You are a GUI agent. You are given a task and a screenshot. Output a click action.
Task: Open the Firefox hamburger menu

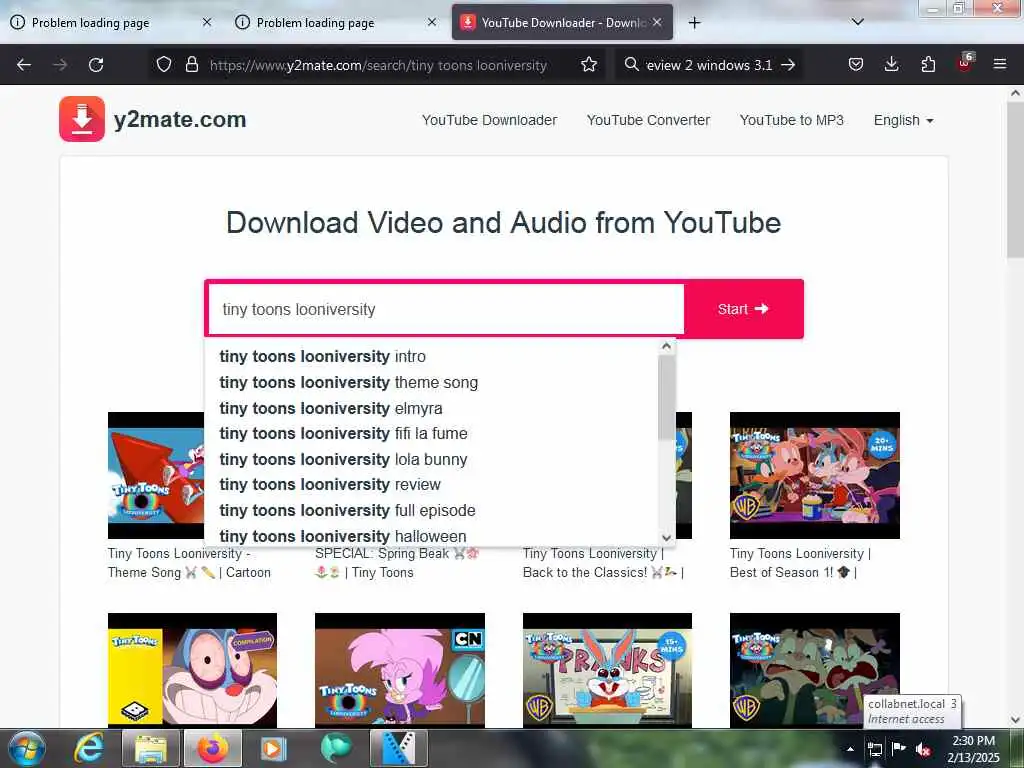[999, 65]
